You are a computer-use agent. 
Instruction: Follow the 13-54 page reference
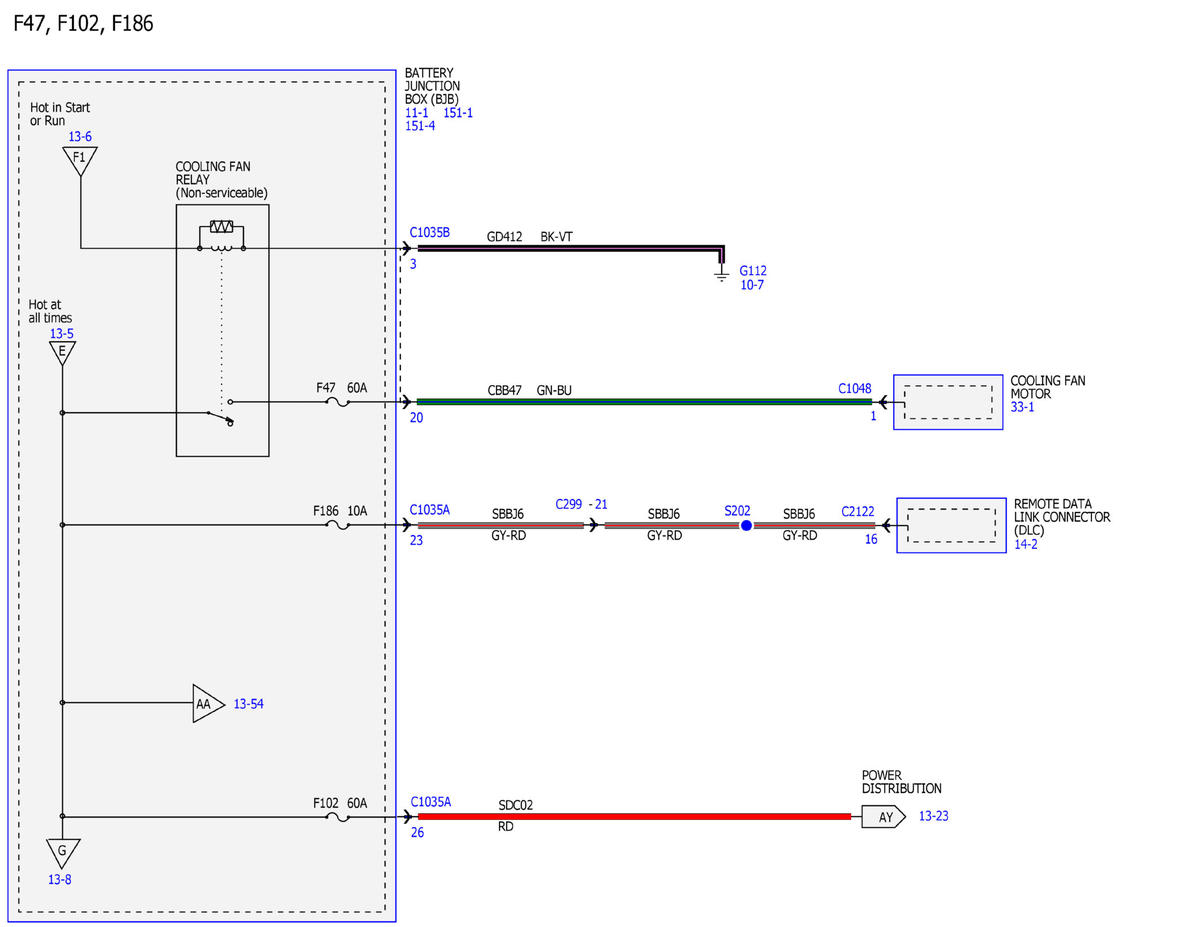tap(248, 704)
